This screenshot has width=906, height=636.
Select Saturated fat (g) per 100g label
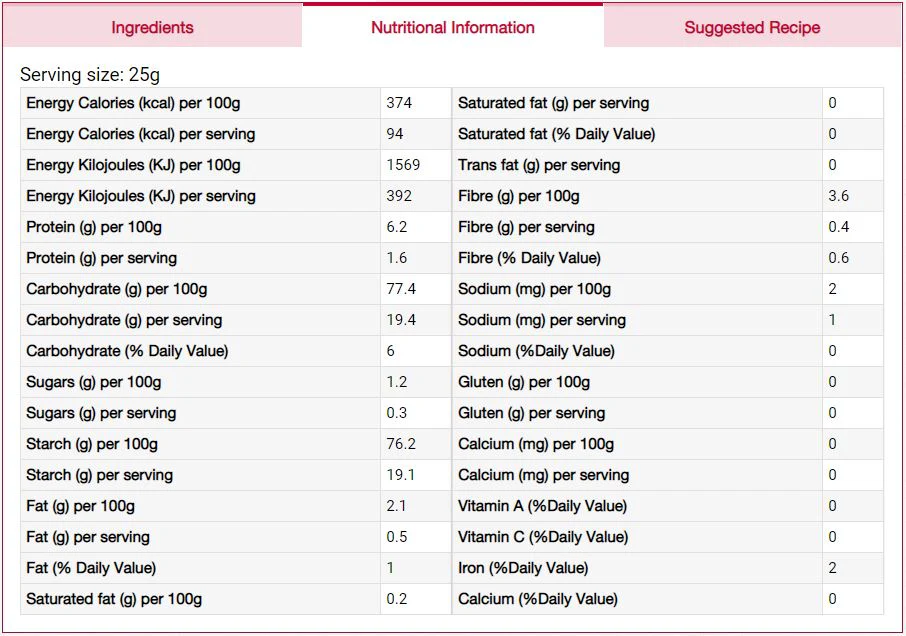(114, 599)
